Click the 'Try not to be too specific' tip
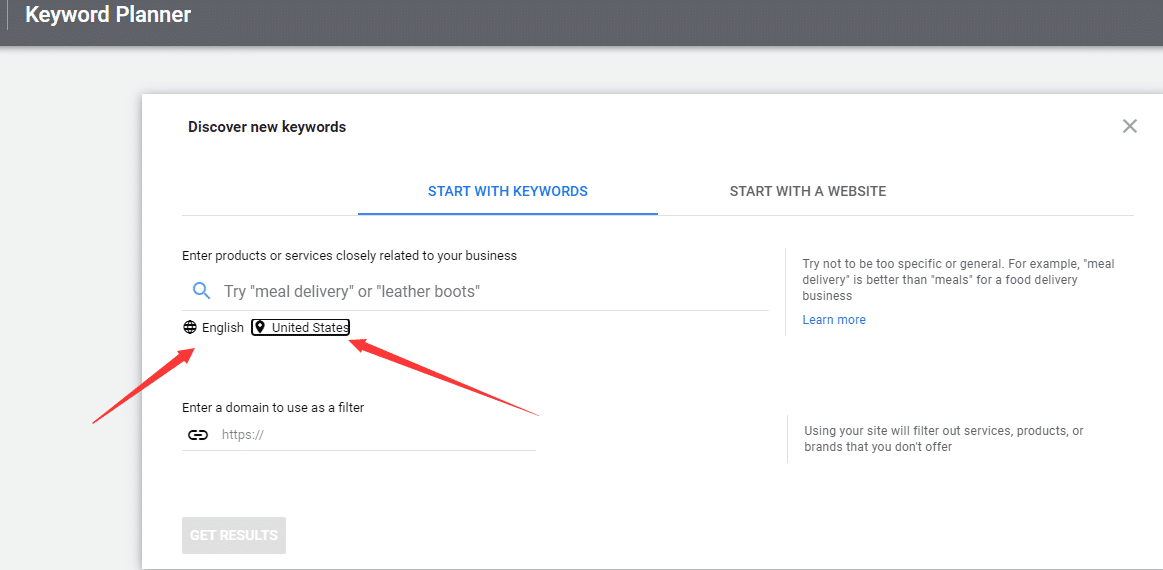 [958, 280]
